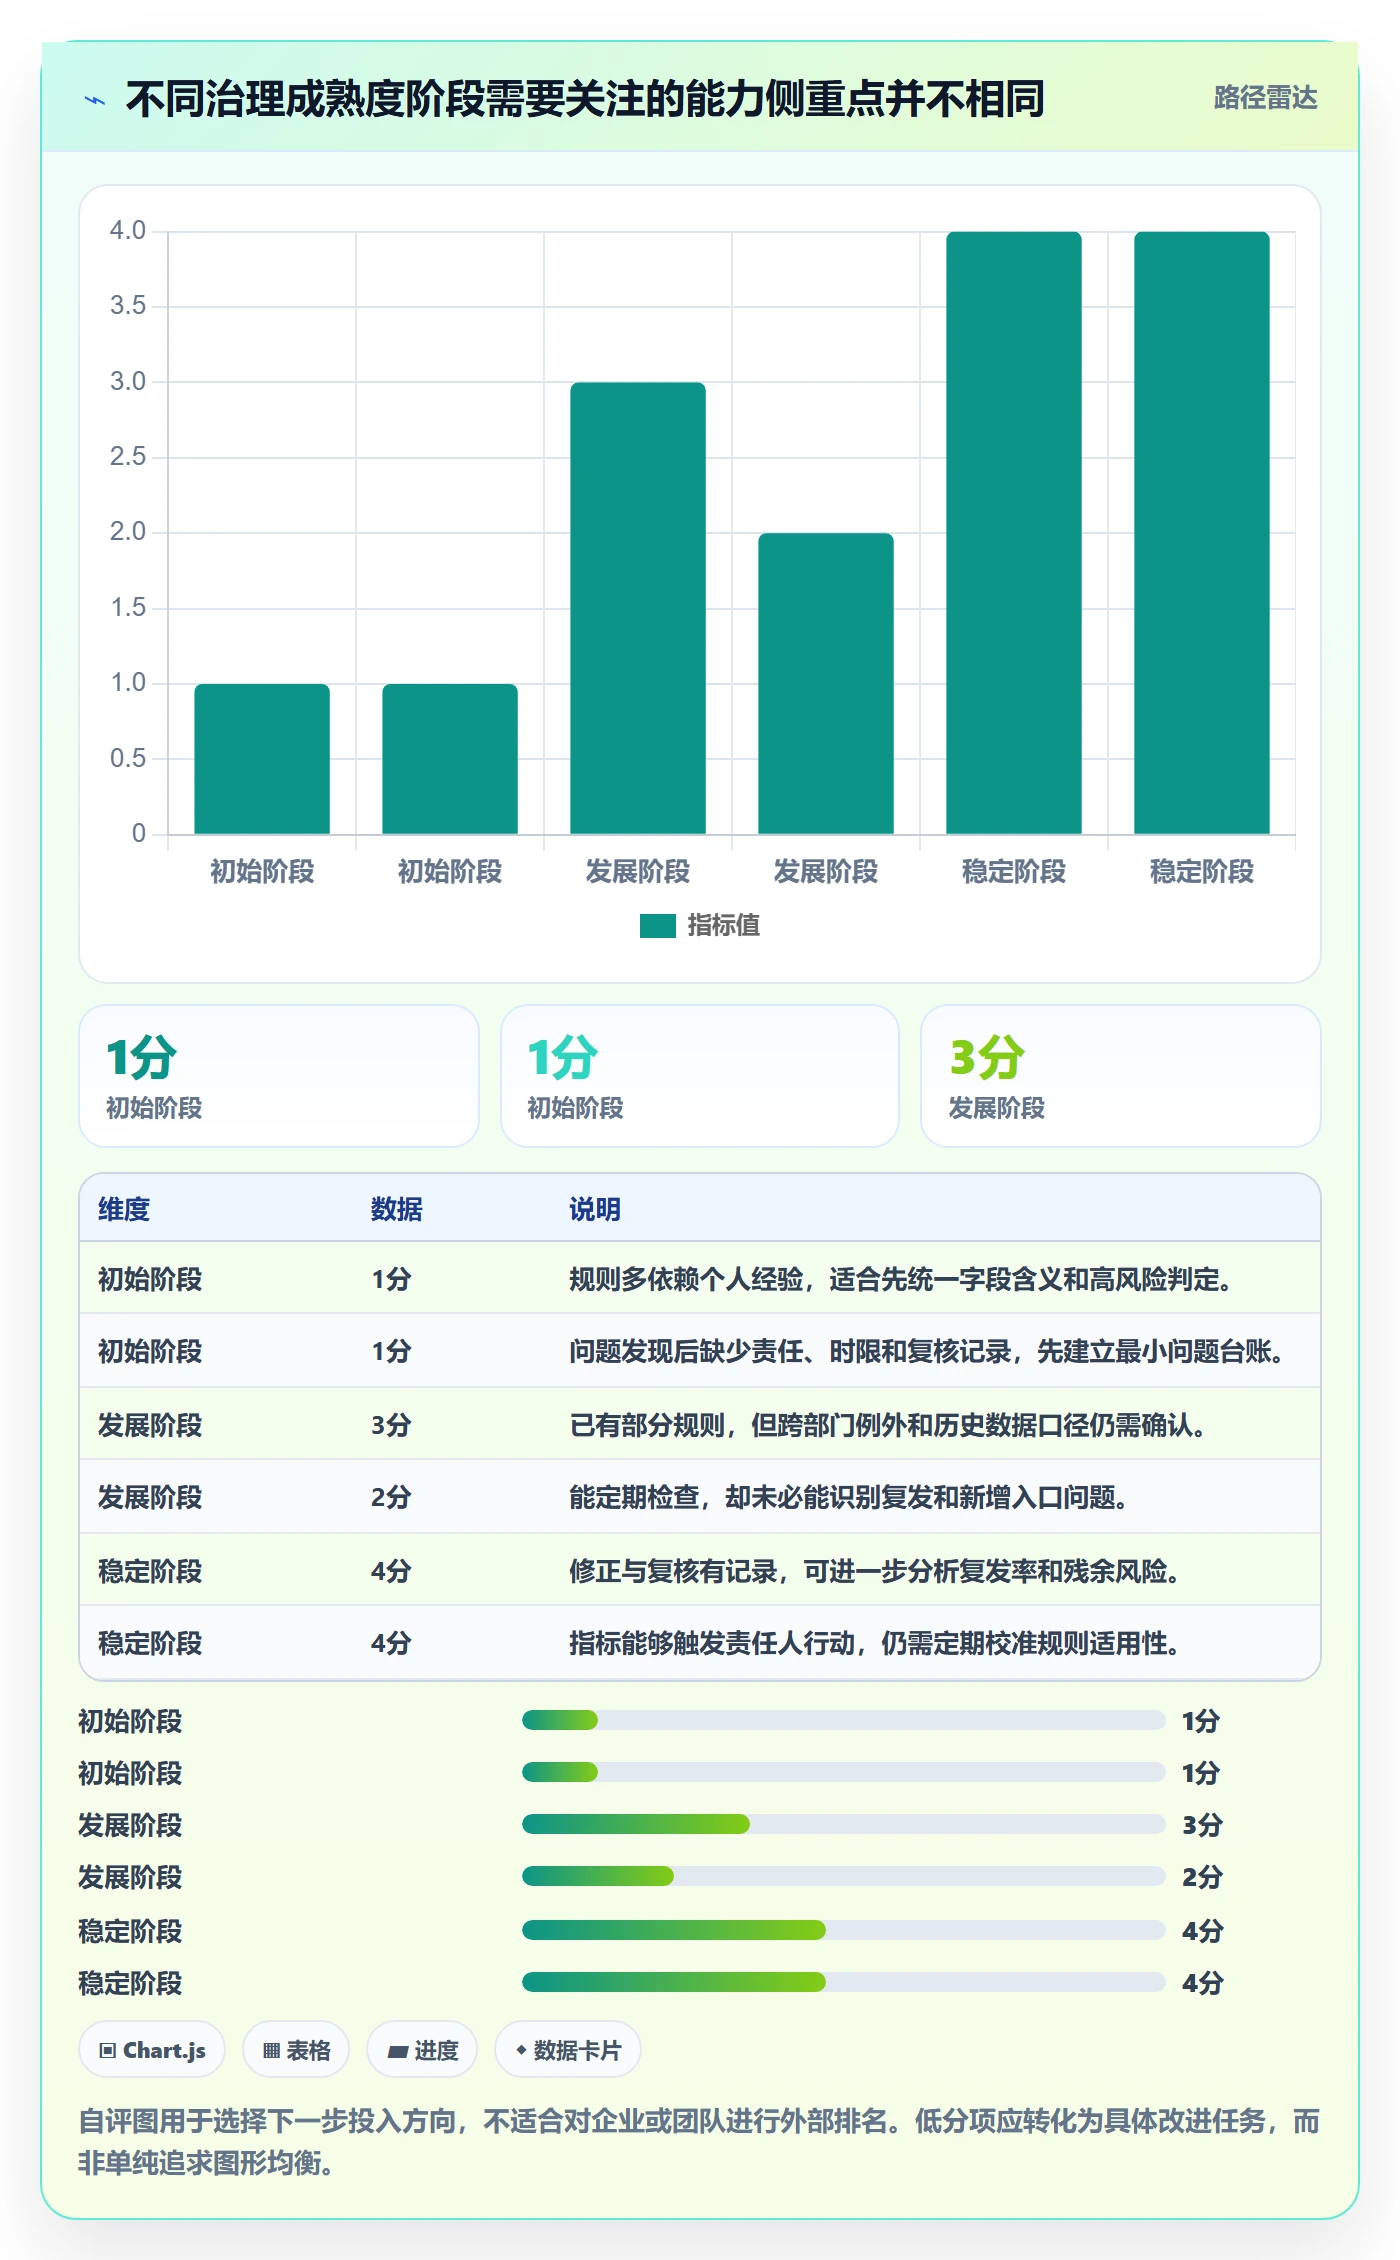Select the footer note starting 自评图用于选择
This screenshot has height=2260, width=1400.
tap(699, 2142)
